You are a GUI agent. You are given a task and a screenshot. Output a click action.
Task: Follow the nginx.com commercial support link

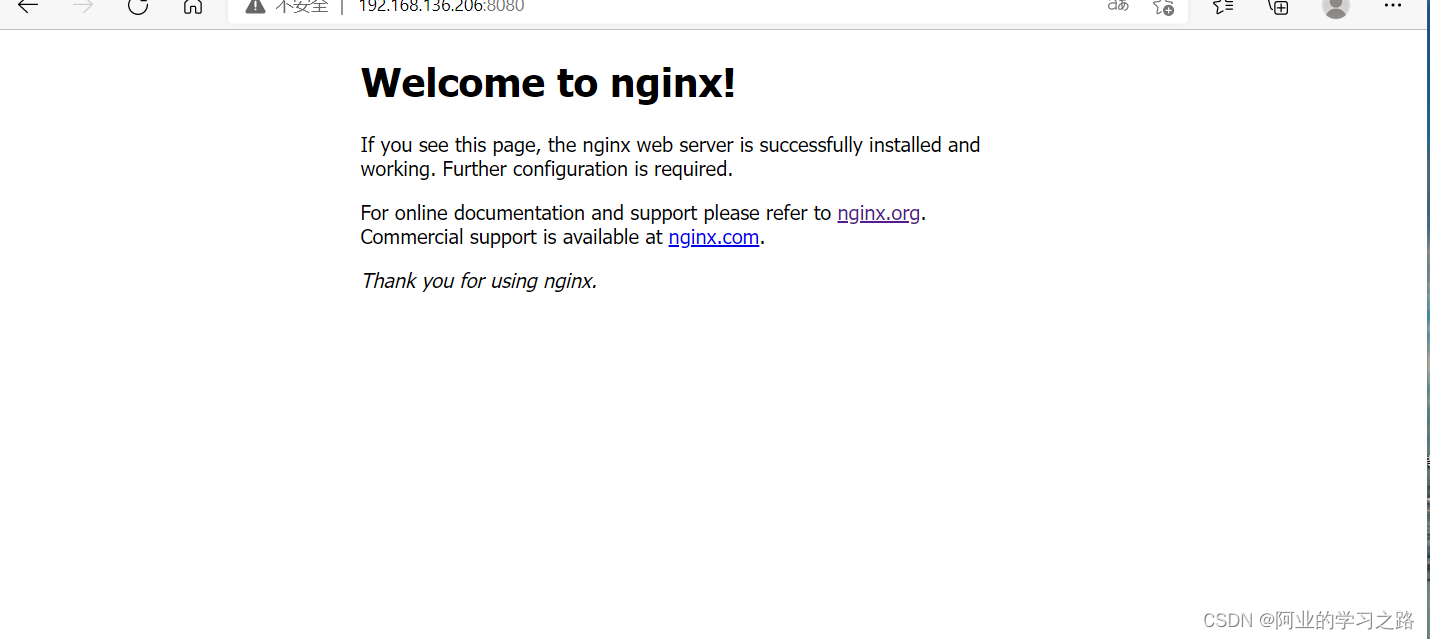click(x=714, y=237)
